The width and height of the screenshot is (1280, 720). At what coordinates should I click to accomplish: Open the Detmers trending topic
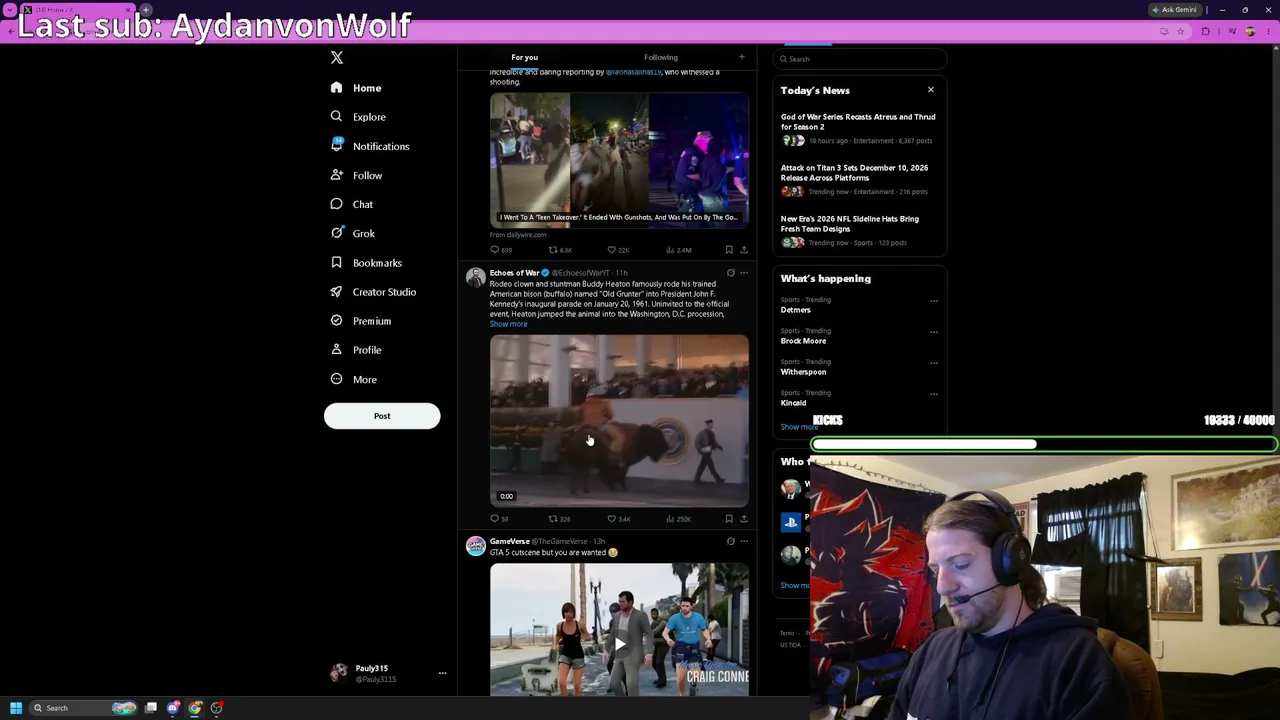point(796,310)
